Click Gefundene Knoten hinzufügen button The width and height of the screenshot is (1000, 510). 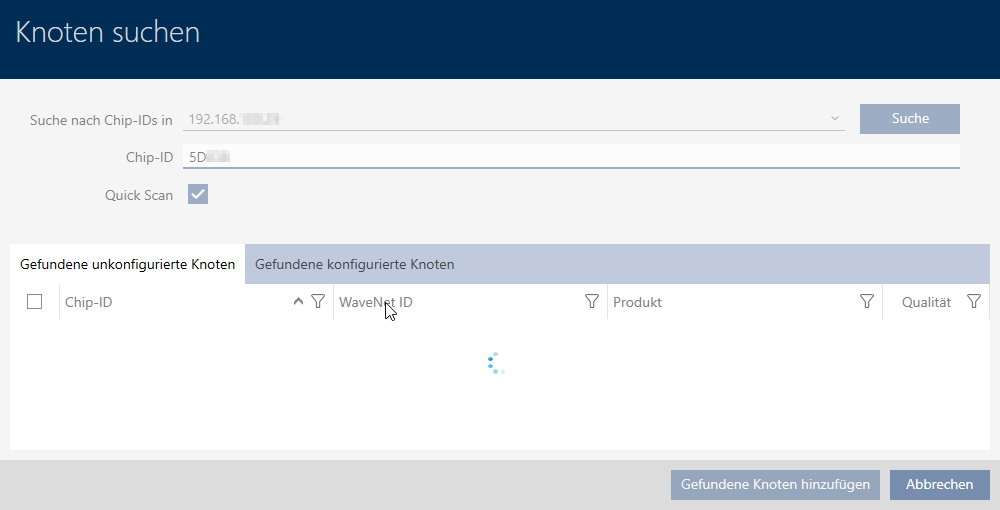click(775, 484)
